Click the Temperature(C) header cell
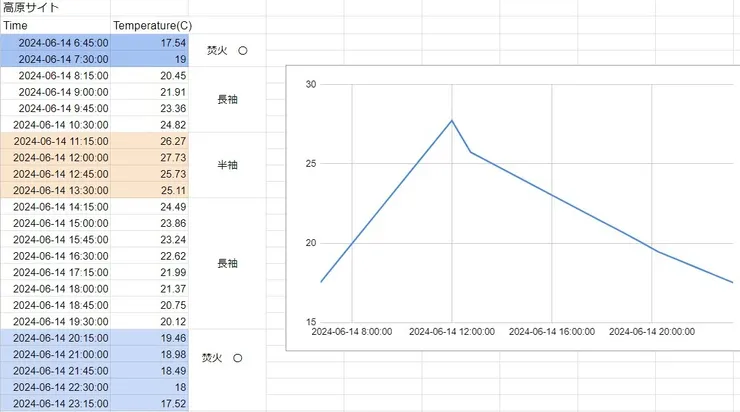Viewport: 740px width, 412px height. tap(149, 24)
